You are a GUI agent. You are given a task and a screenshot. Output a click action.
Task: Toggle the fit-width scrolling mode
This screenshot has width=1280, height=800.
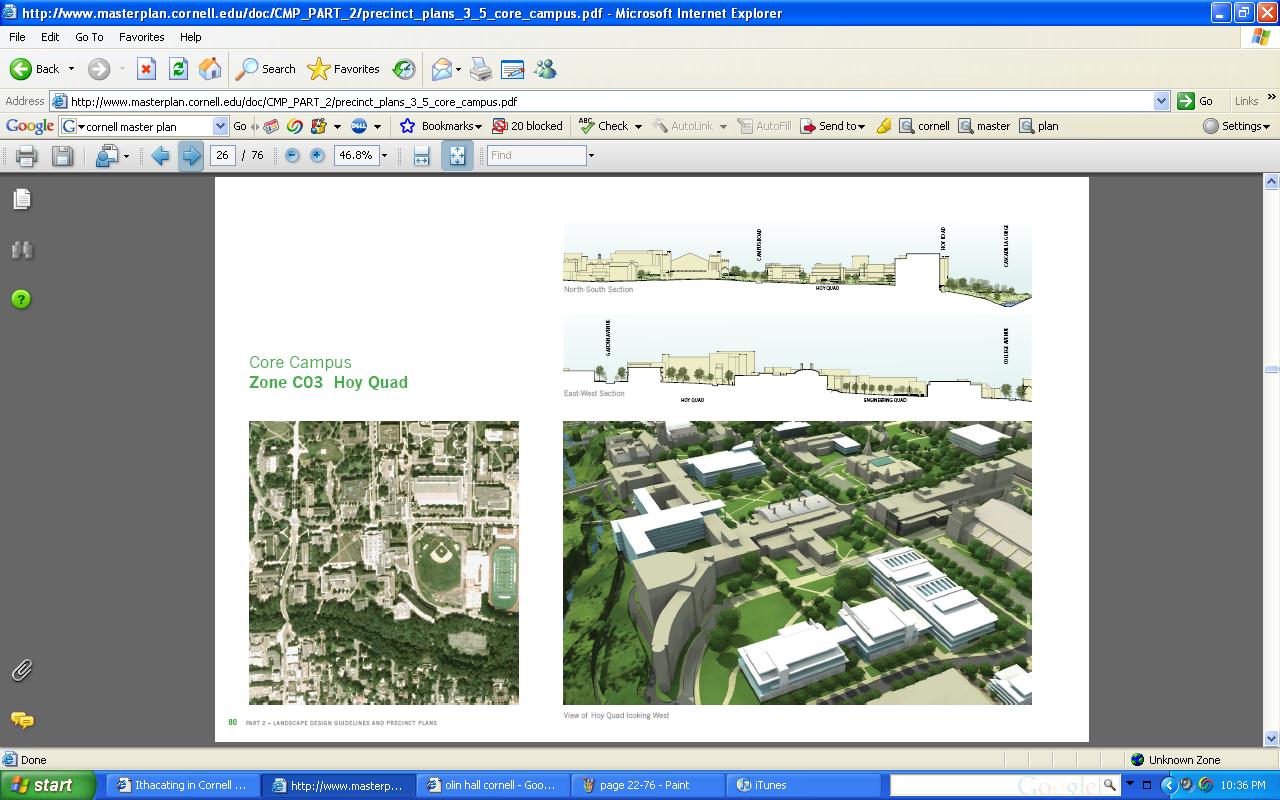(422, 156)
